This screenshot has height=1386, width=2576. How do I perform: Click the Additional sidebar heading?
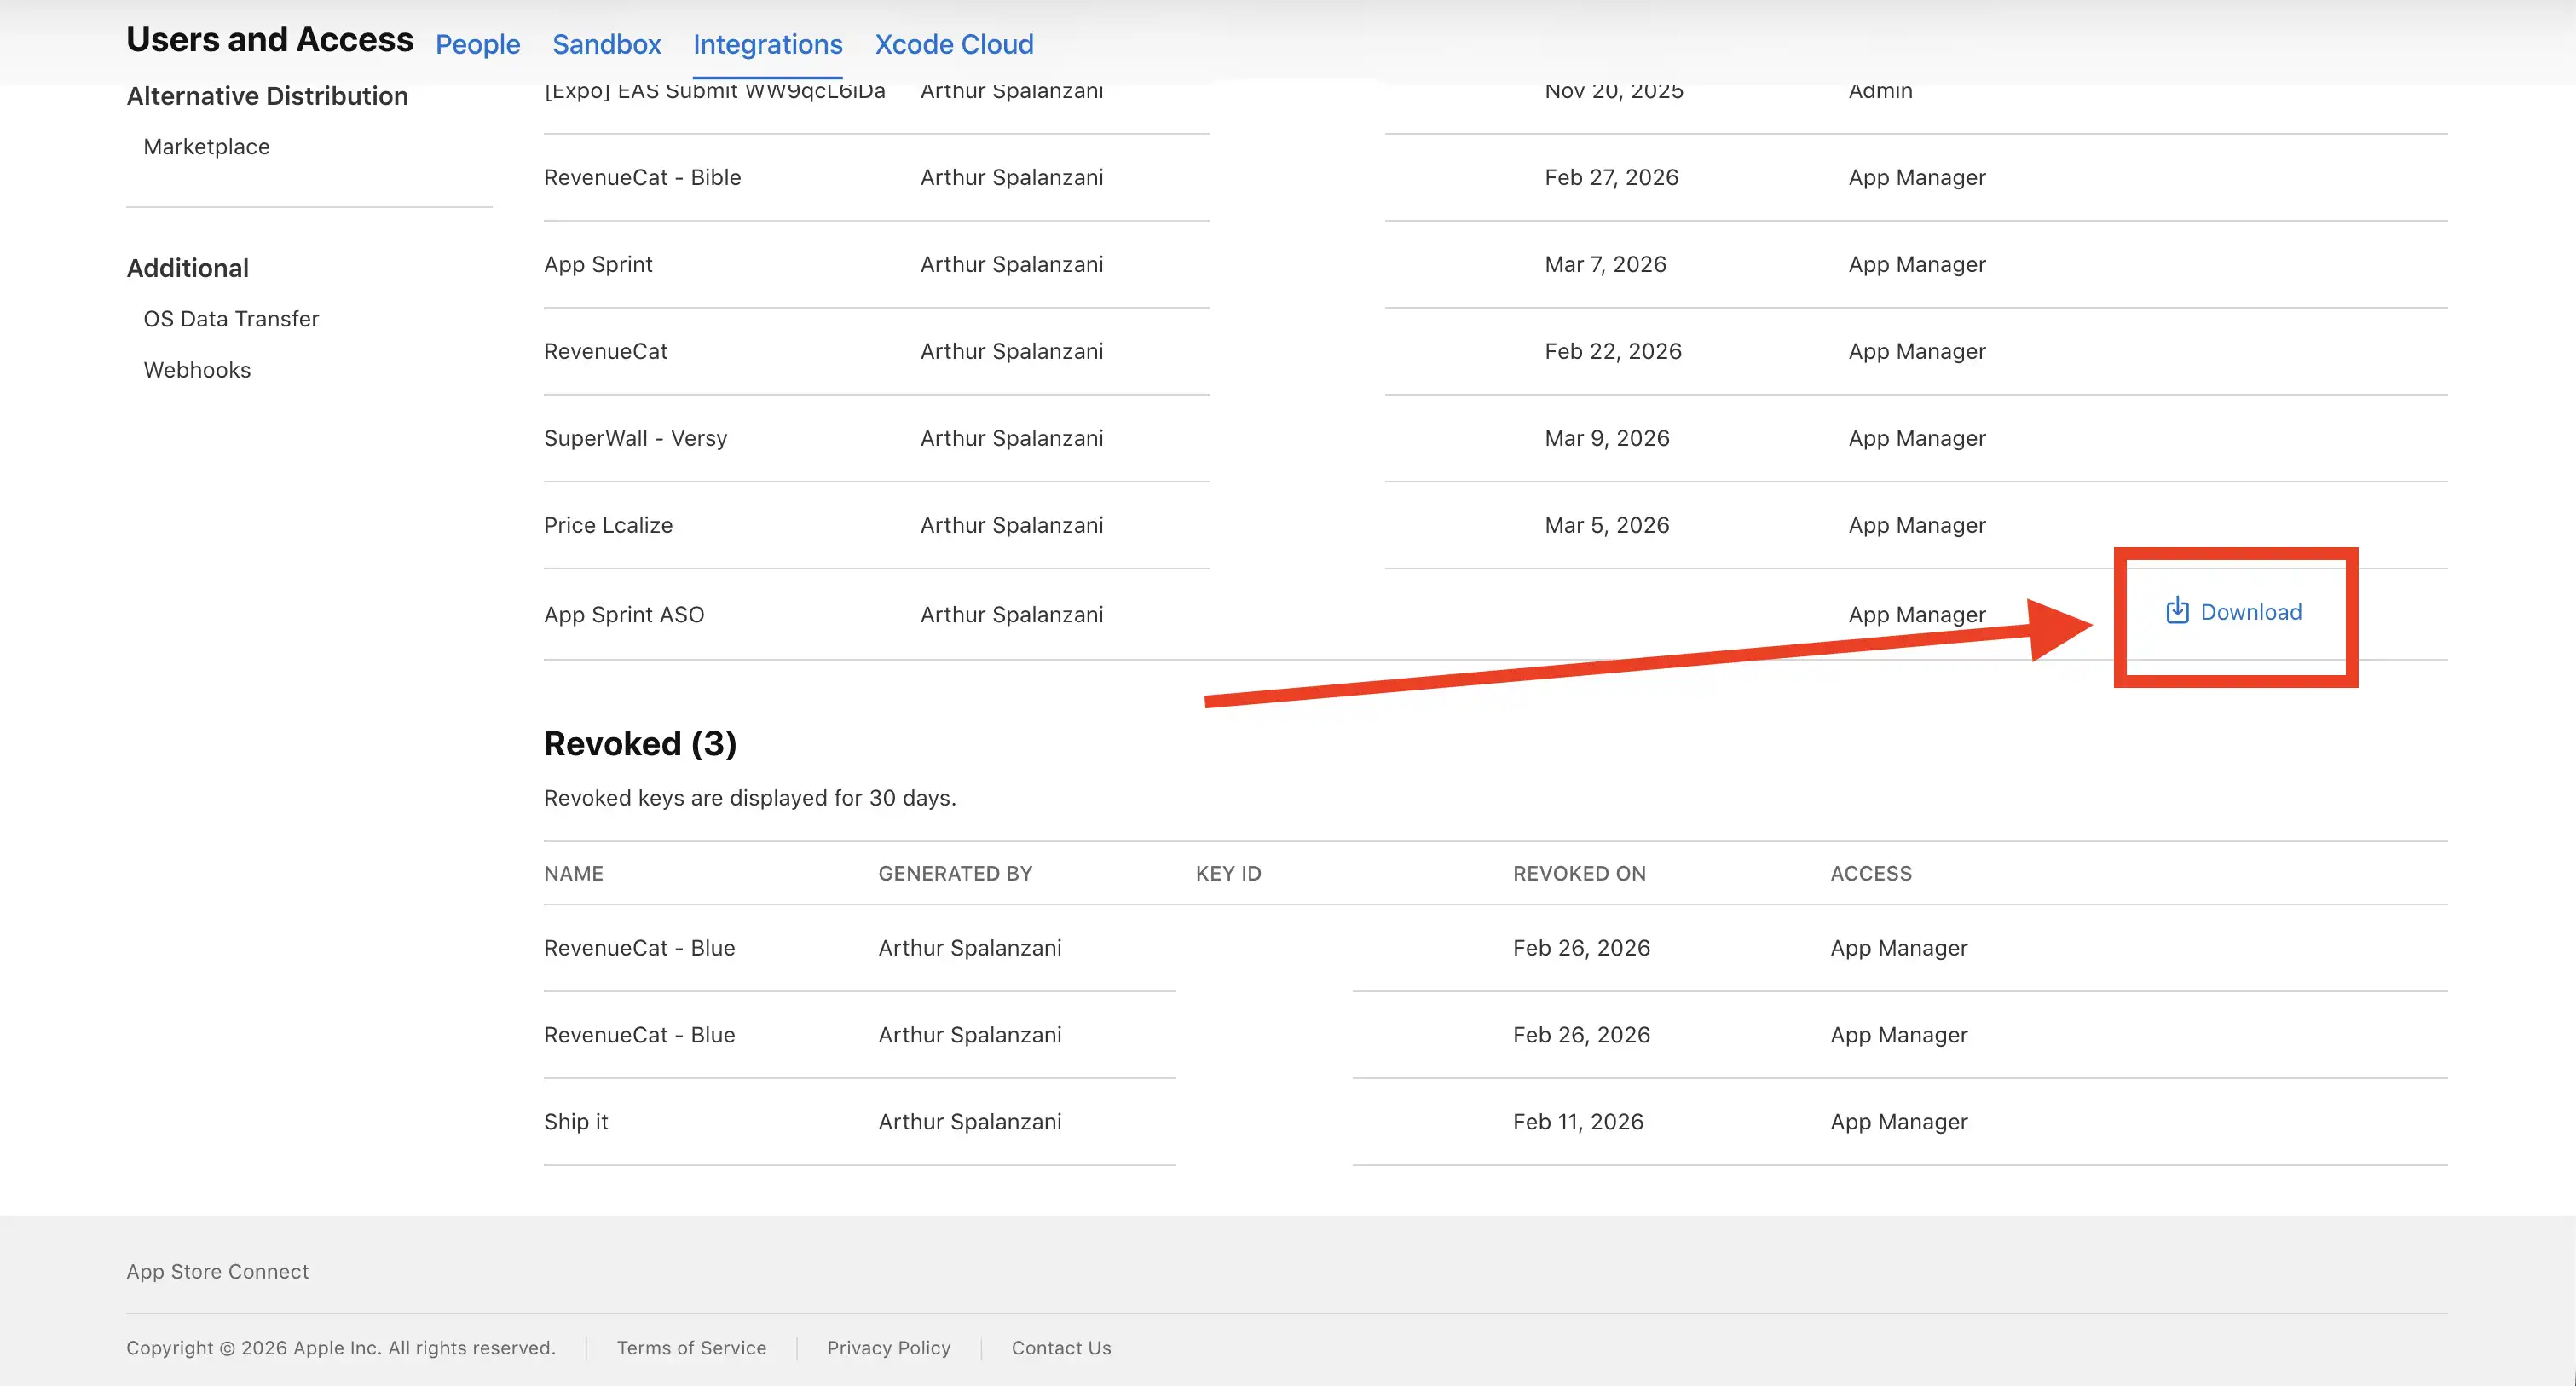[x=187, y=267]
